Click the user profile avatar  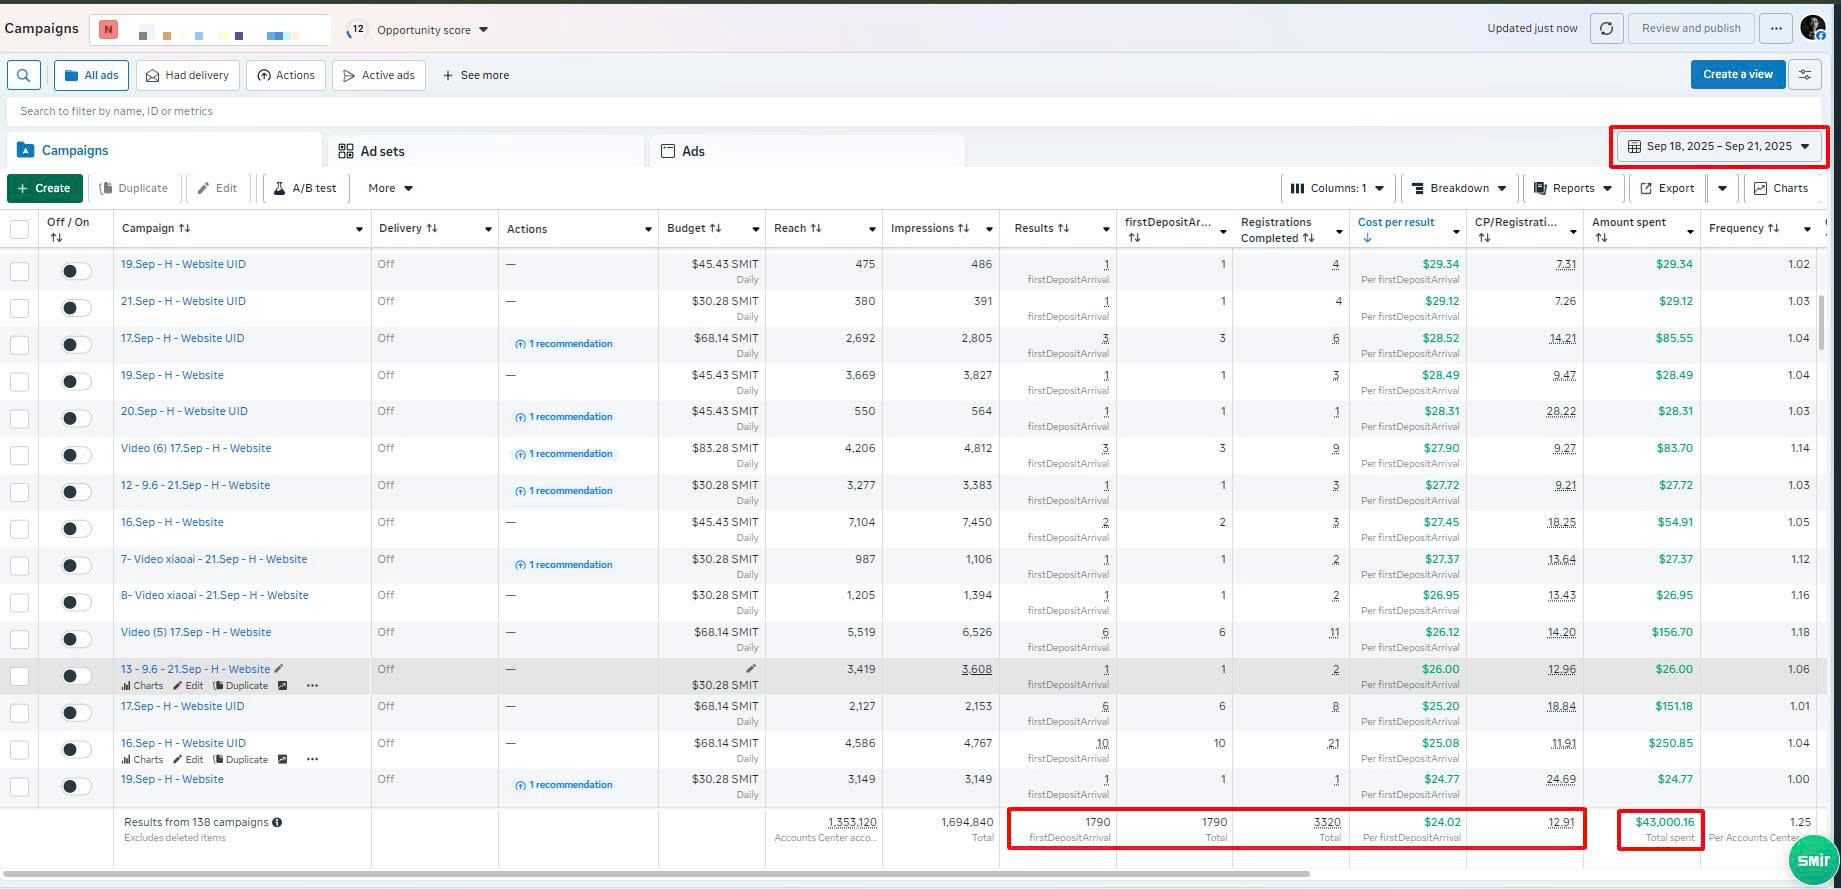coord(1813,28)
